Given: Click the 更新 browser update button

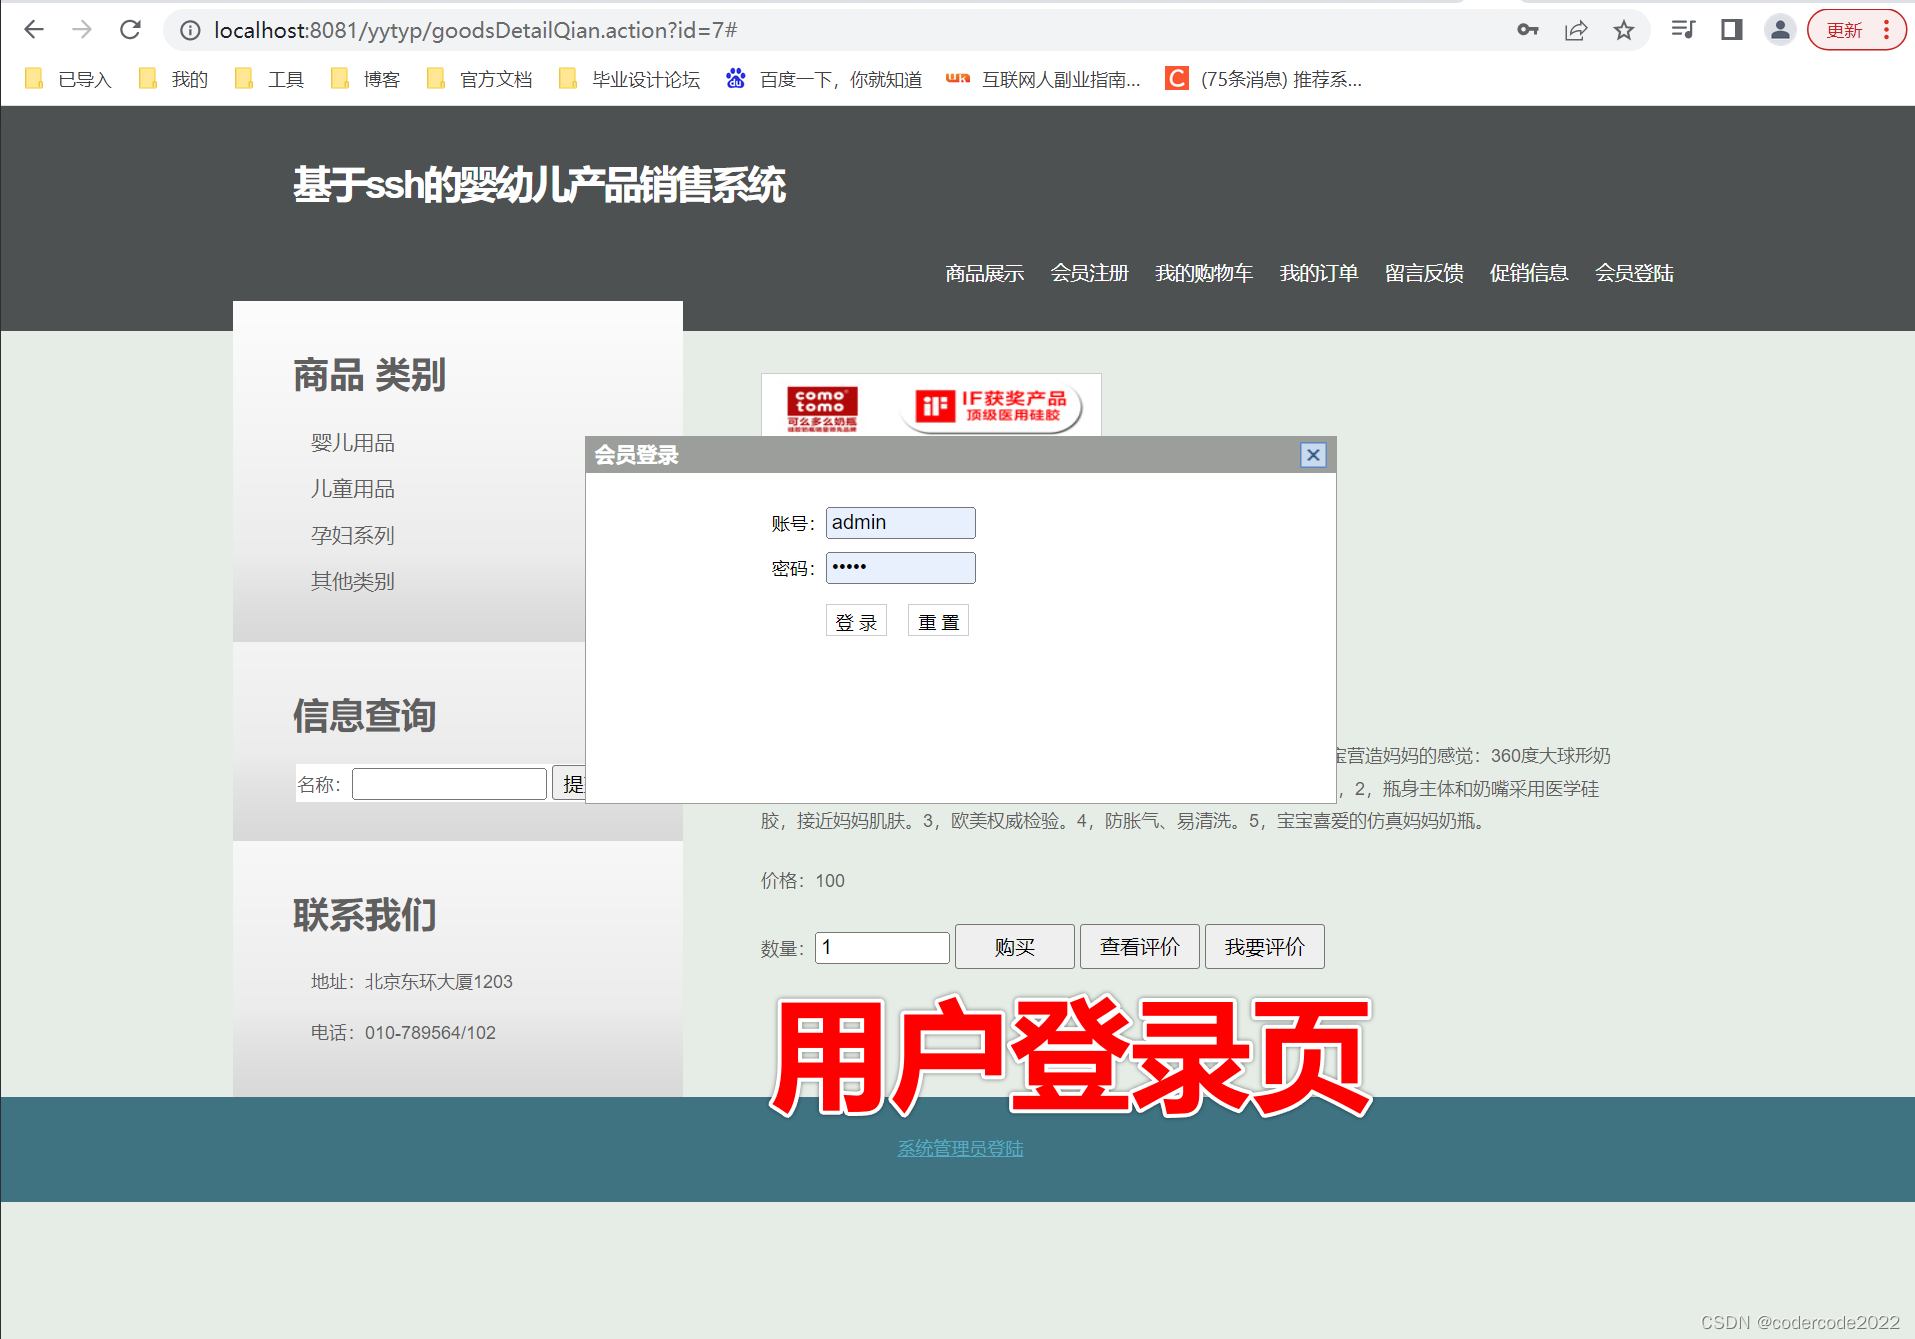Looking at the screenshot, I should pyautogui.click(x=1845, y=30).
